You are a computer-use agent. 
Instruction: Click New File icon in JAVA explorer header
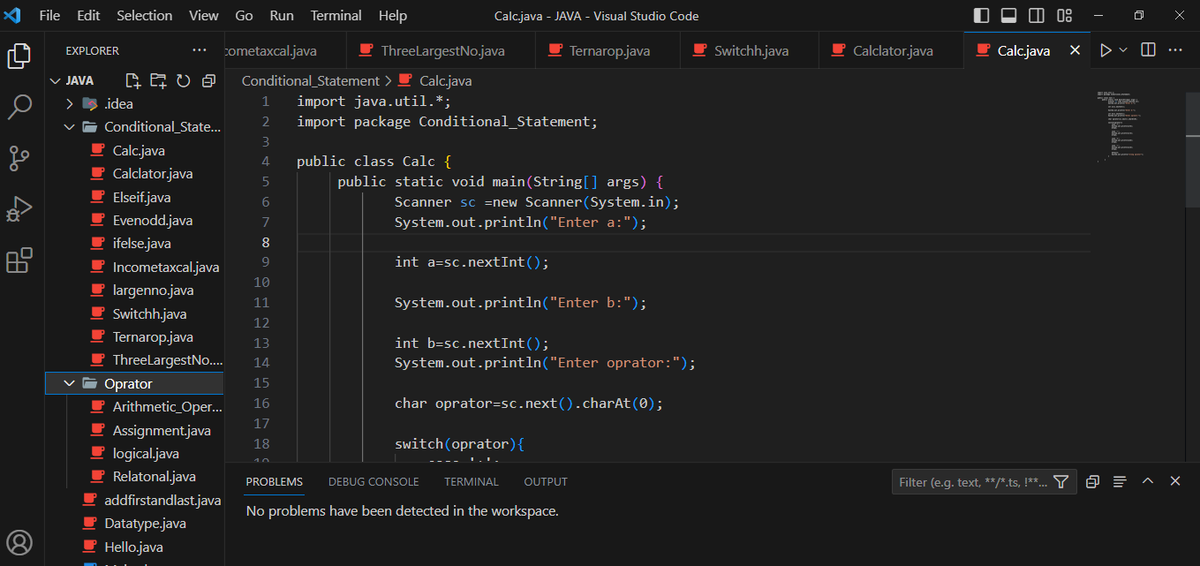pyautogui.click(x=133, y=81)
